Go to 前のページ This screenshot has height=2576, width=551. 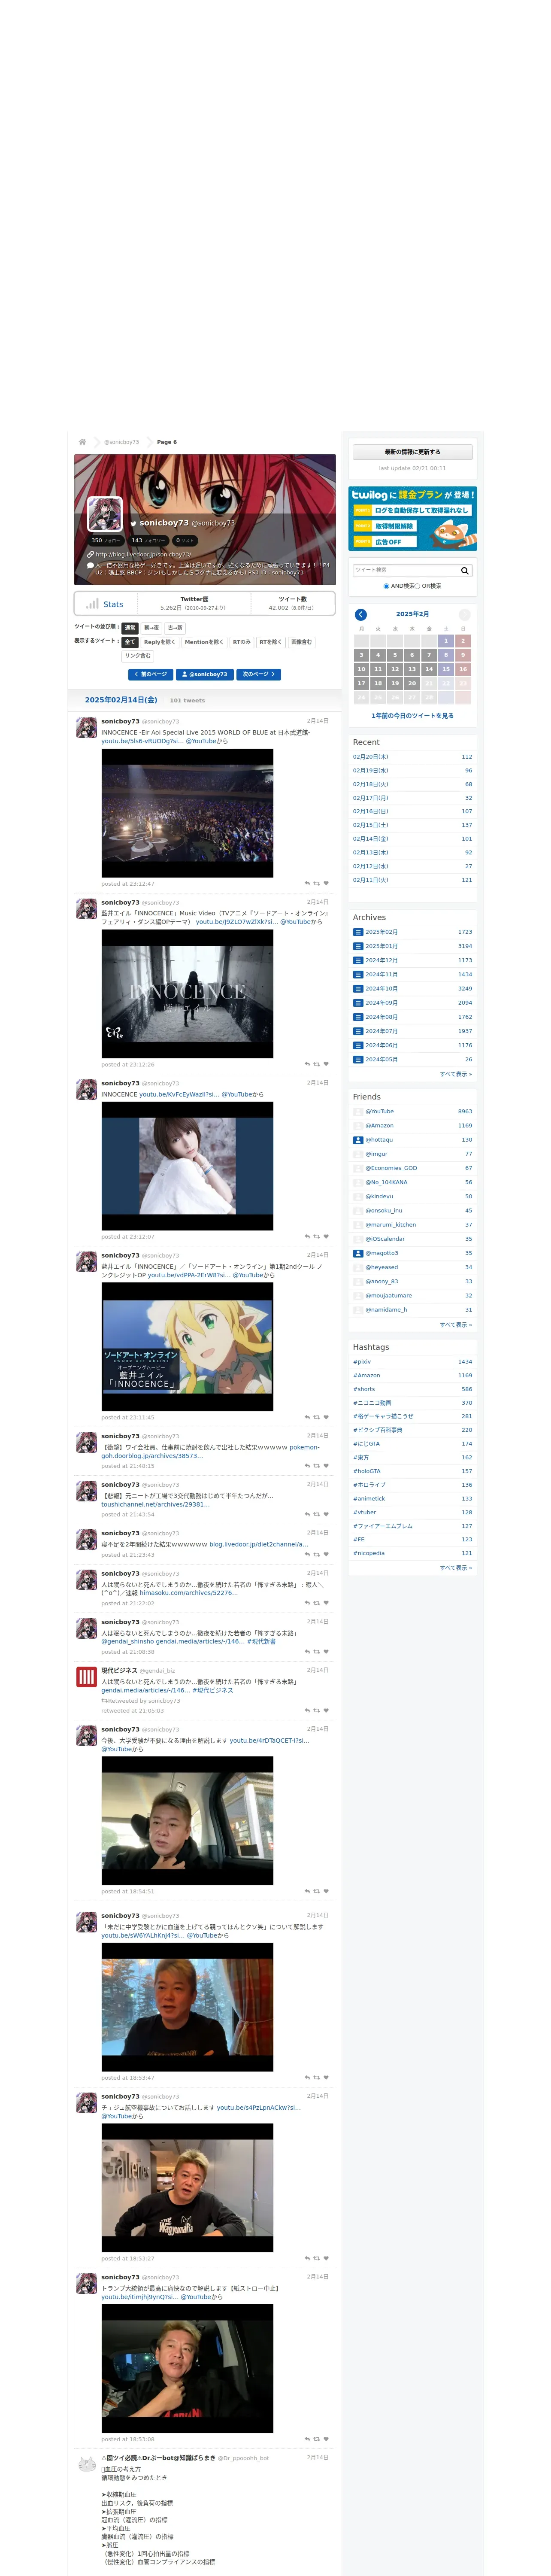(150, 674)
